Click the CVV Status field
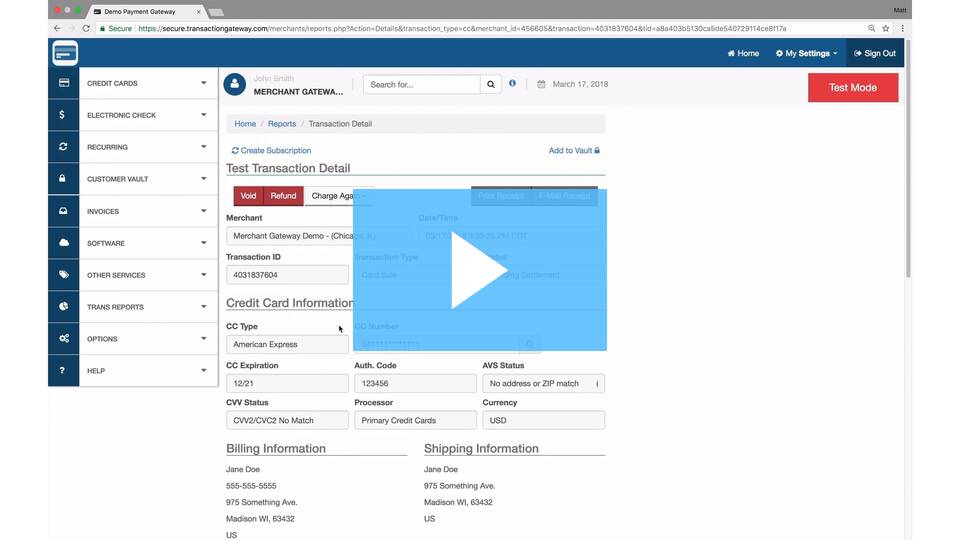Image resolution: width=960 pixels, height=540 pixels. click(287, 421)
